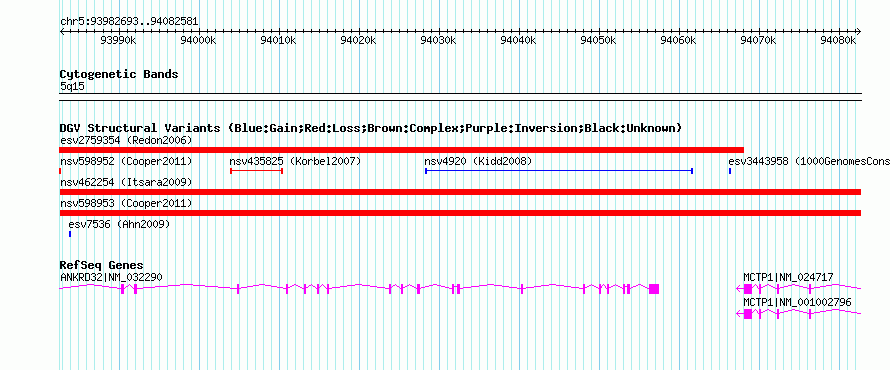Click the 94060k ruler tick label
890x370 pixels.
point(678,40)
